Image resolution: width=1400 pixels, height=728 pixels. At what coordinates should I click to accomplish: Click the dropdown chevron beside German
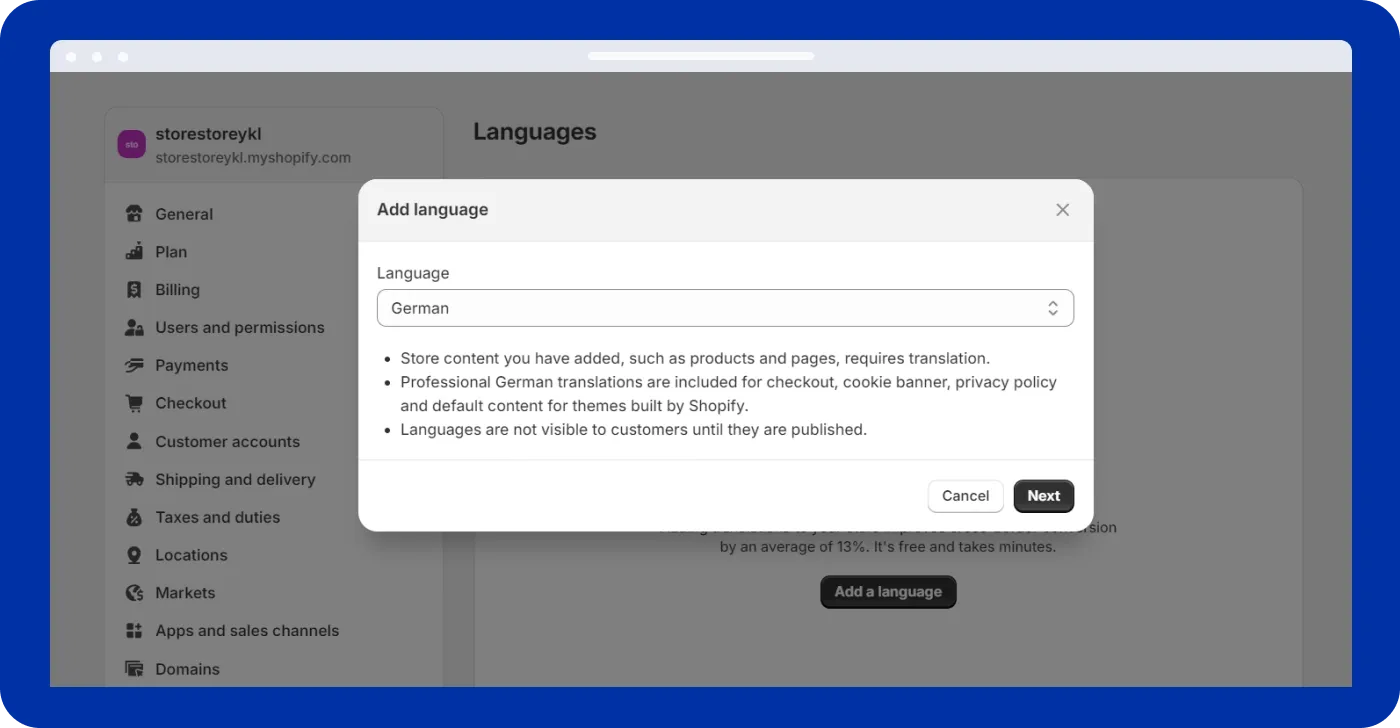1053,308
